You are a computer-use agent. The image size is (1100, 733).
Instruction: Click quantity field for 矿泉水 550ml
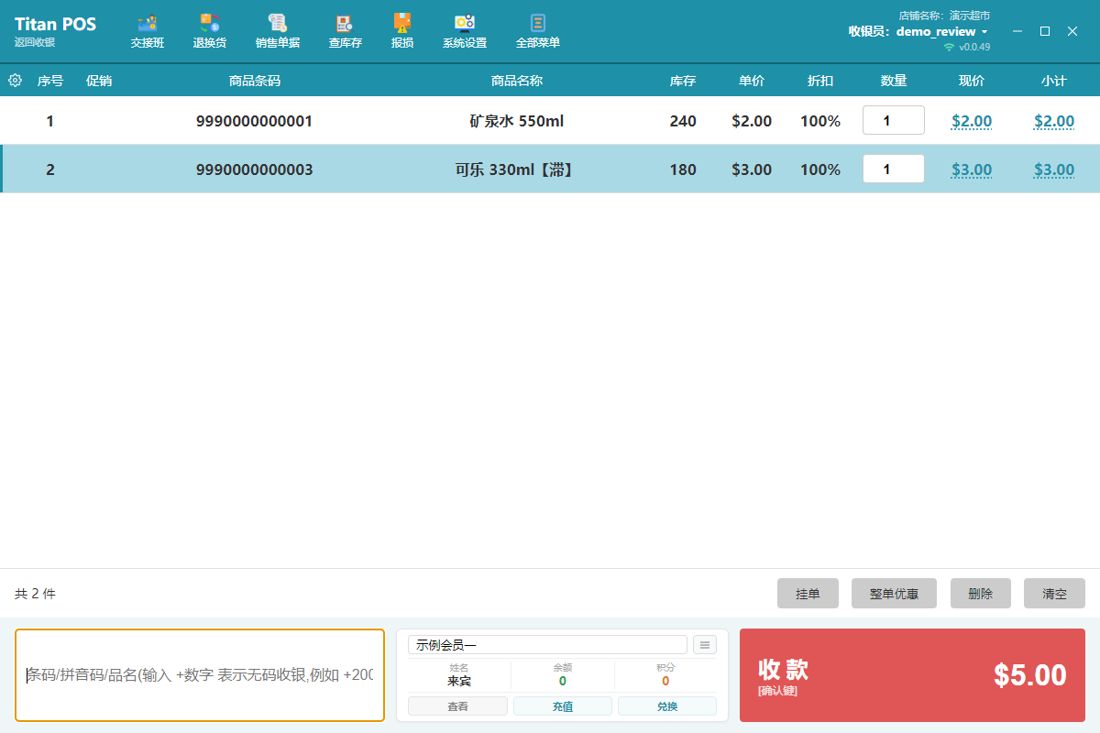[x=893, y=120]
